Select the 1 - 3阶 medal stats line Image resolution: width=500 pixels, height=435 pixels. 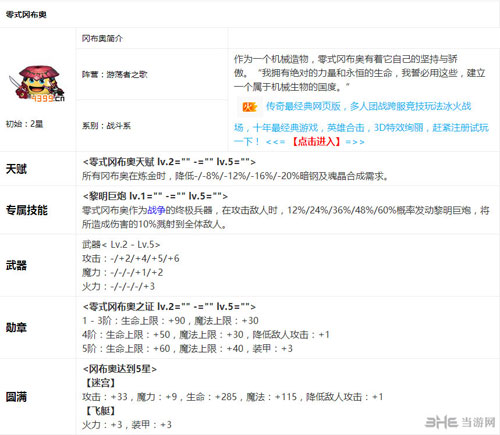(170, 321)
